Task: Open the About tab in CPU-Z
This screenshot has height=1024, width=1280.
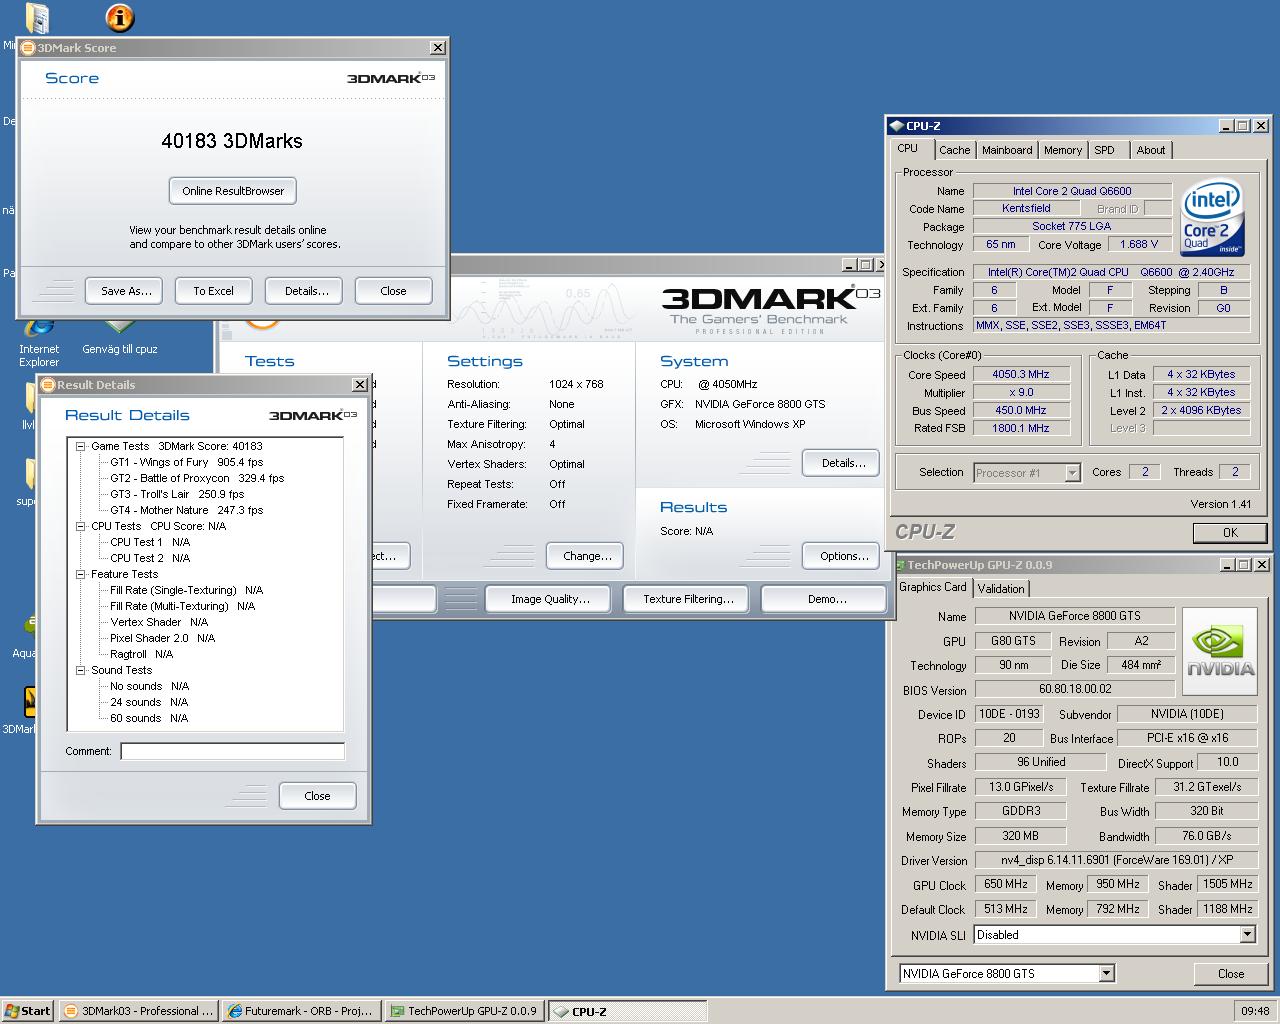Action: tap(1151, 150)
